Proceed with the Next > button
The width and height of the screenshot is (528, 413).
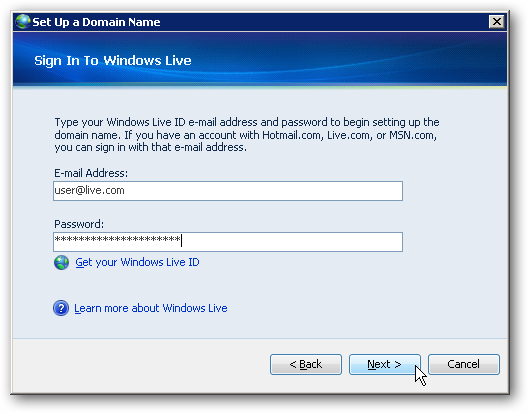385,364
